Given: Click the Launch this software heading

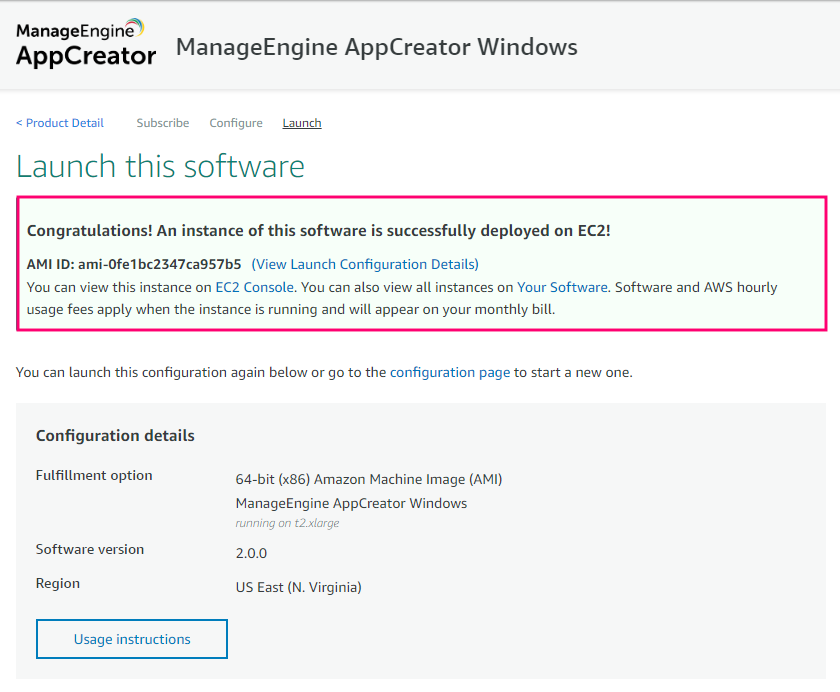Looking at the screenshot, I should tap(161, 166).
